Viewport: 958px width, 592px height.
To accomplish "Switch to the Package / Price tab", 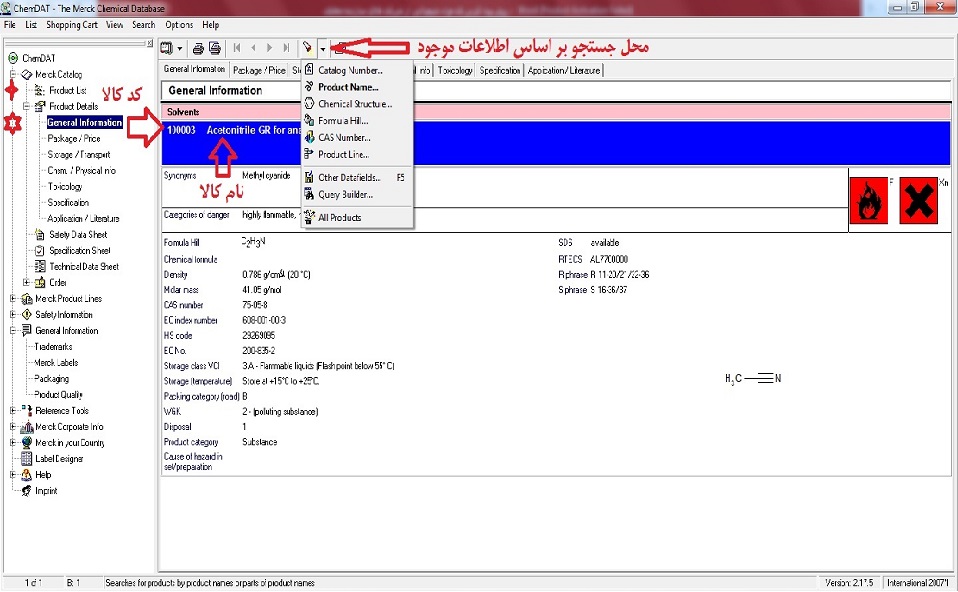I will [x=259, y=70].
